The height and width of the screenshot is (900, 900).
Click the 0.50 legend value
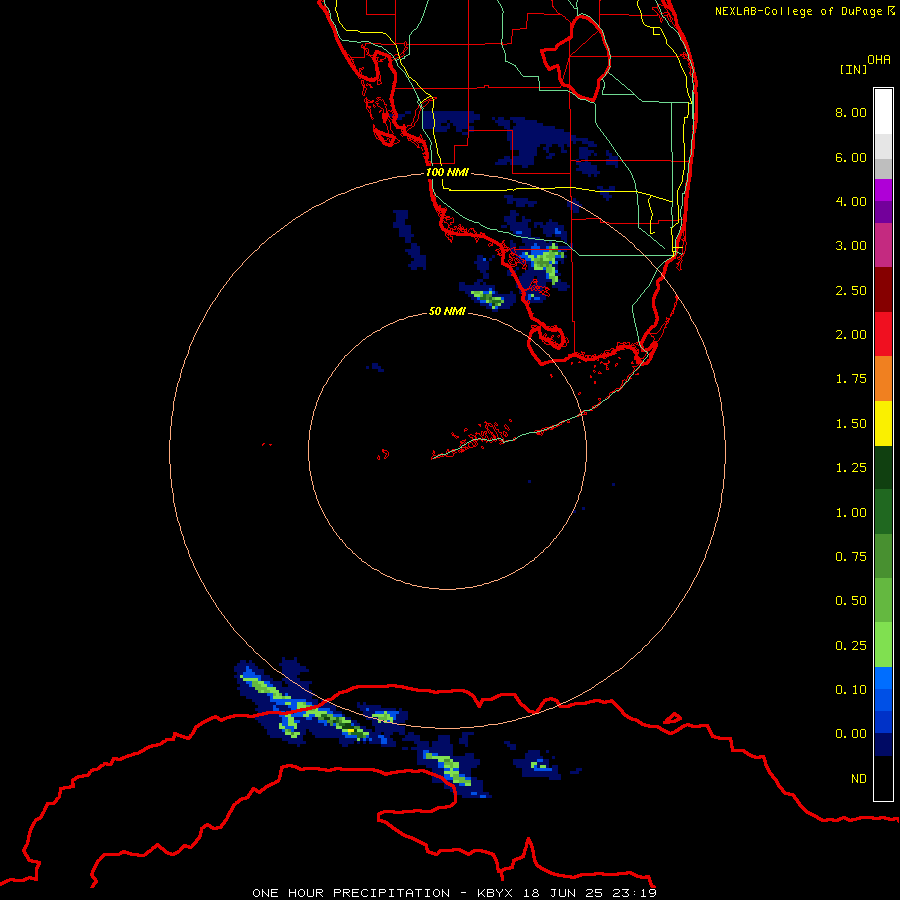click(851, 601)
